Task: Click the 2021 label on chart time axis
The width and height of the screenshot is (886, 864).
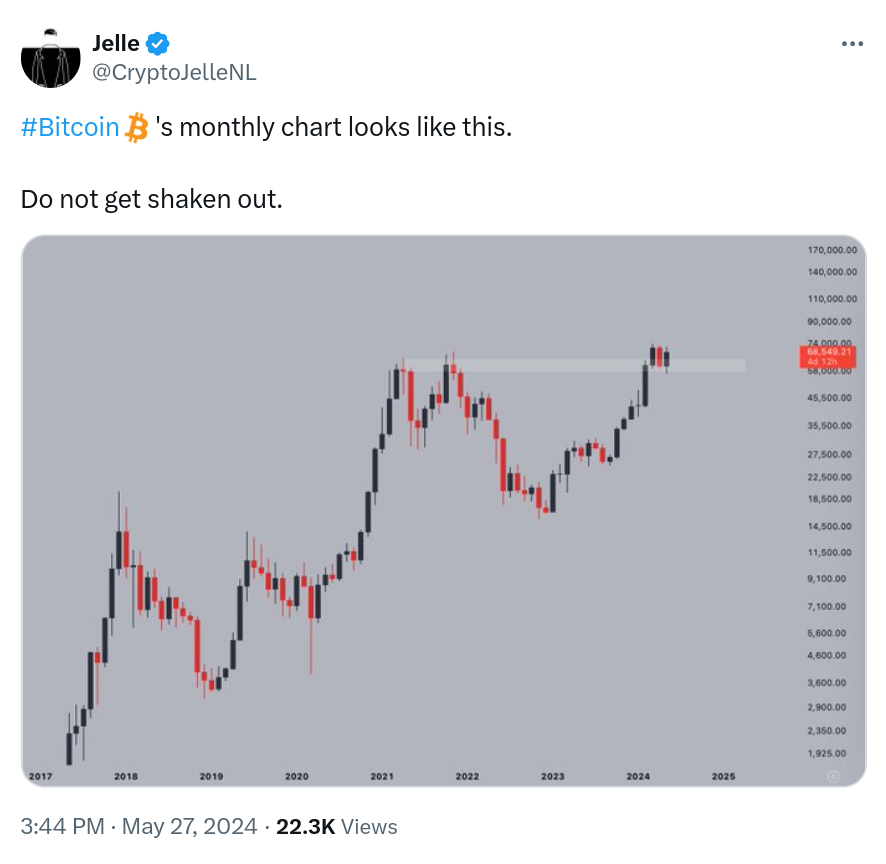Action: pos(382,776)
